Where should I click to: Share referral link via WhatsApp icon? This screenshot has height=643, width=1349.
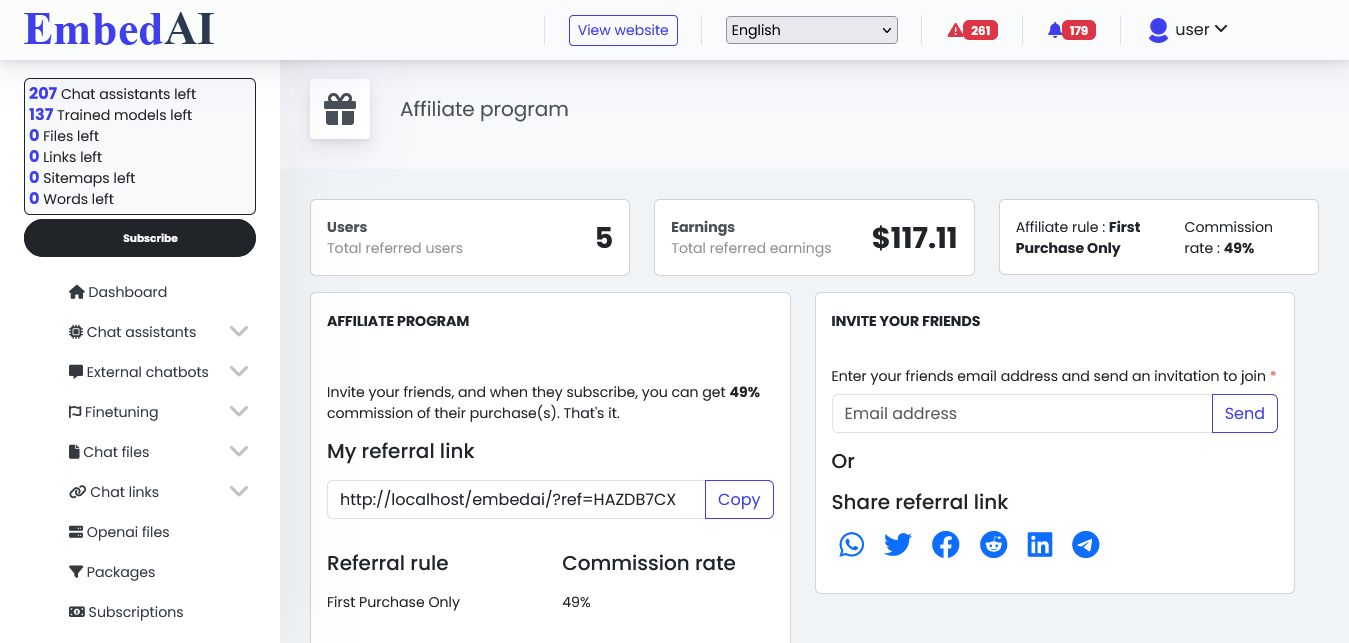point(851,544)
